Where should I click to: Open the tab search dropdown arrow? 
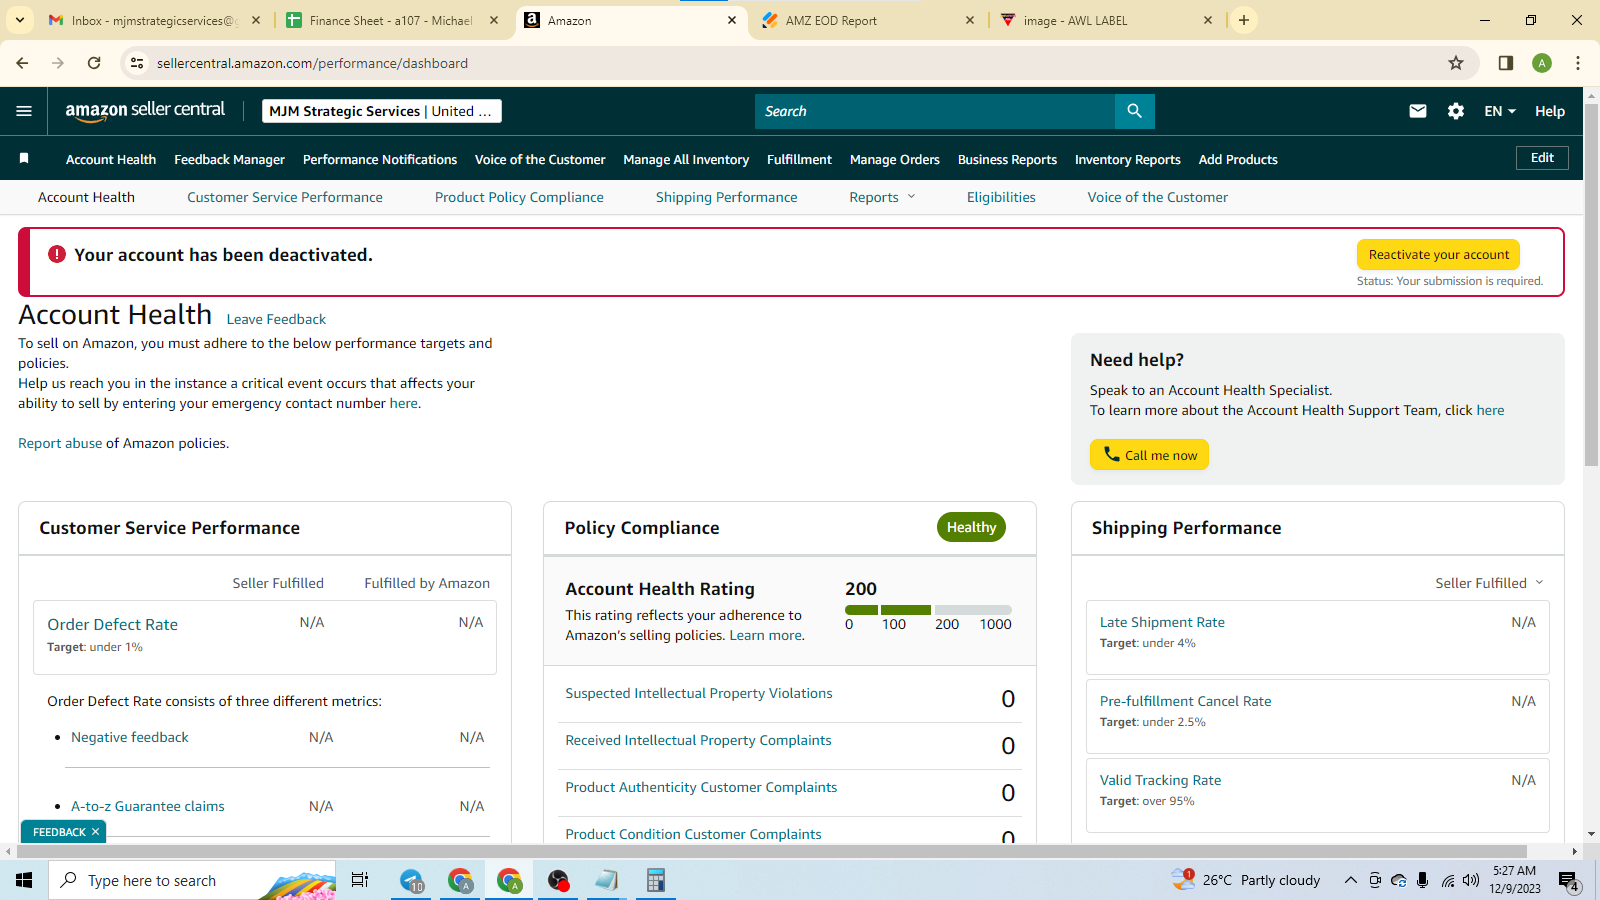(20, 20)
